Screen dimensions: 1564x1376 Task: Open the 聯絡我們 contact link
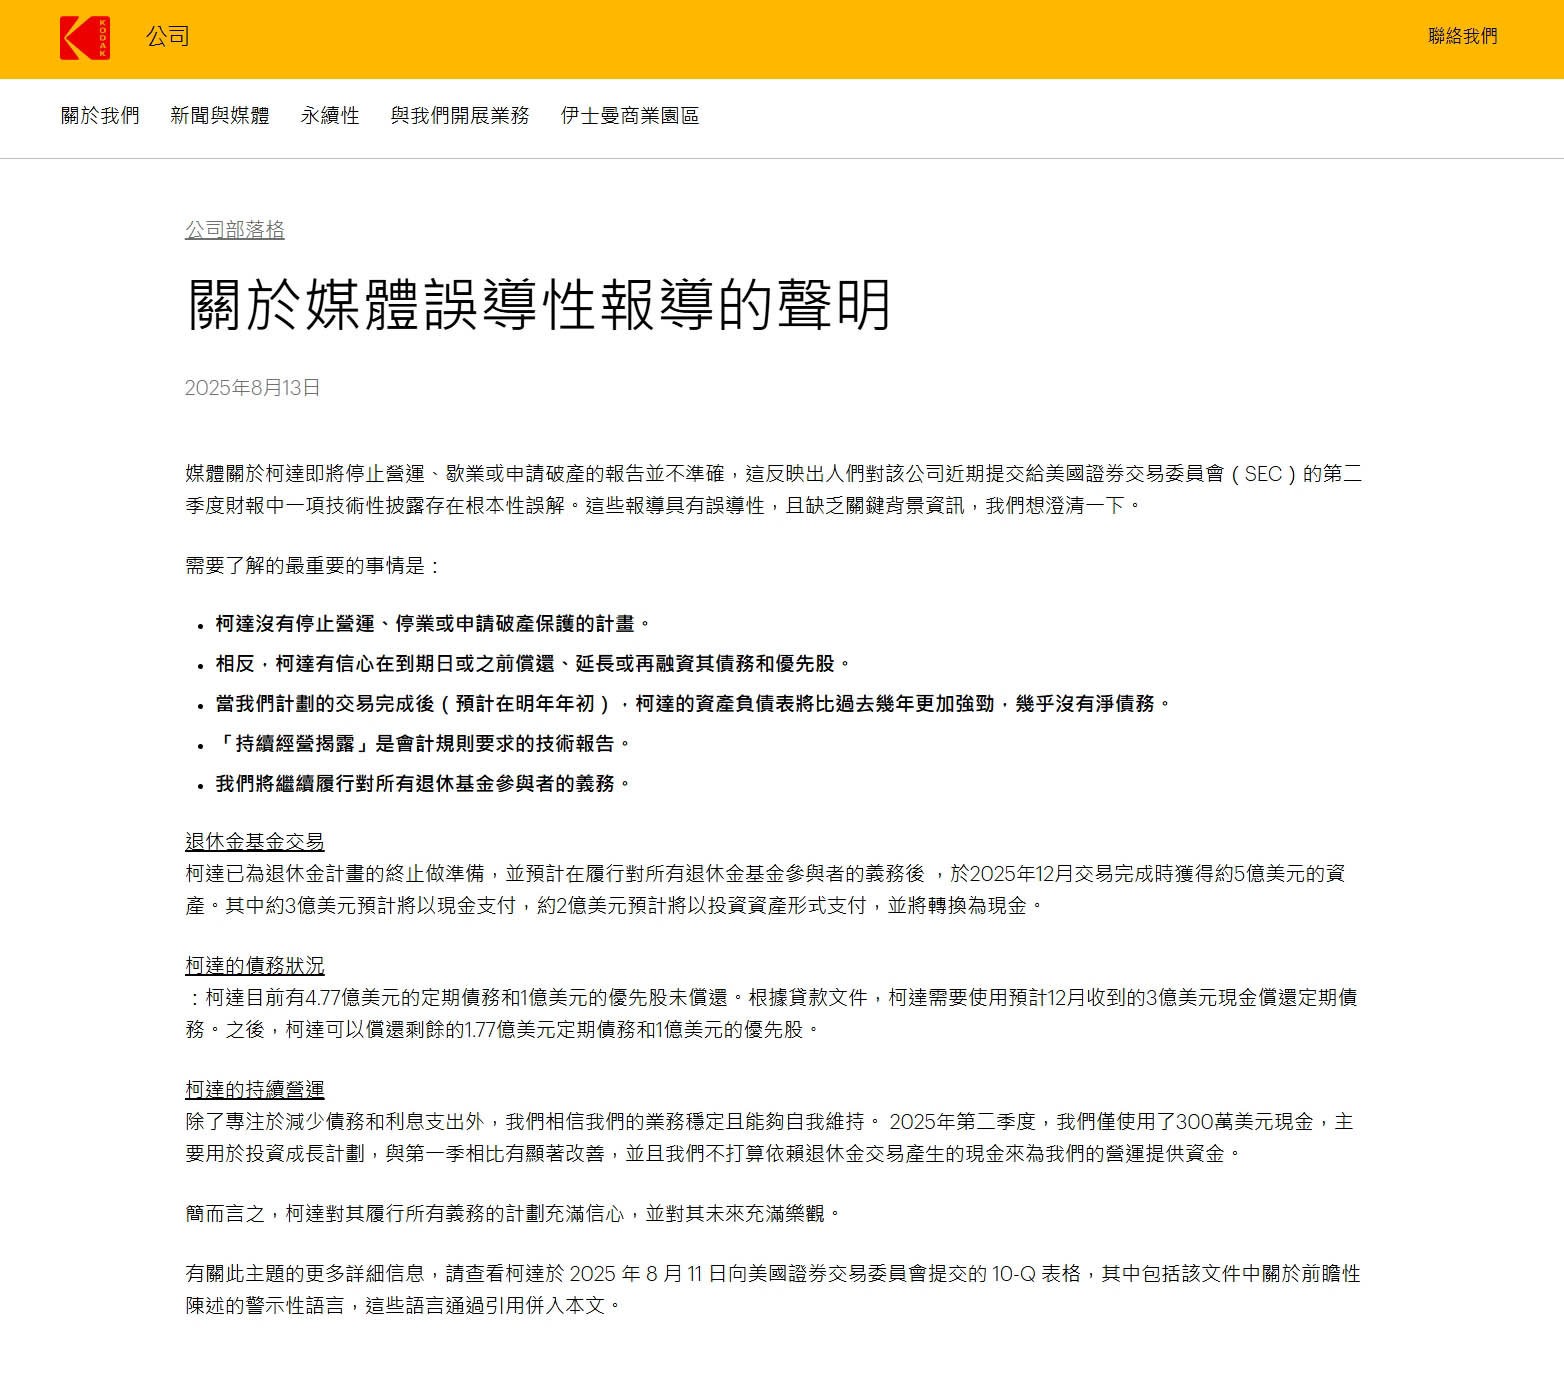coord(1462,37)
